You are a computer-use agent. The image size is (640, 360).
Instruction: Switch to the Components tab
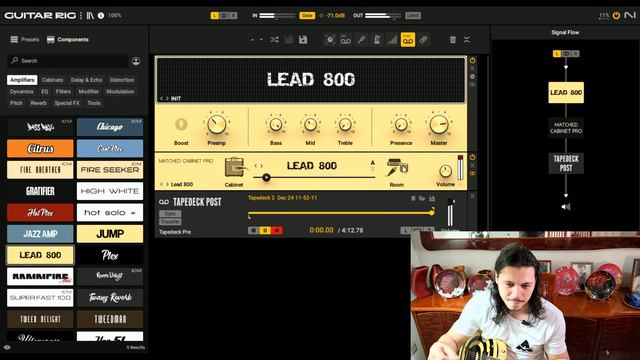(68, 40)
